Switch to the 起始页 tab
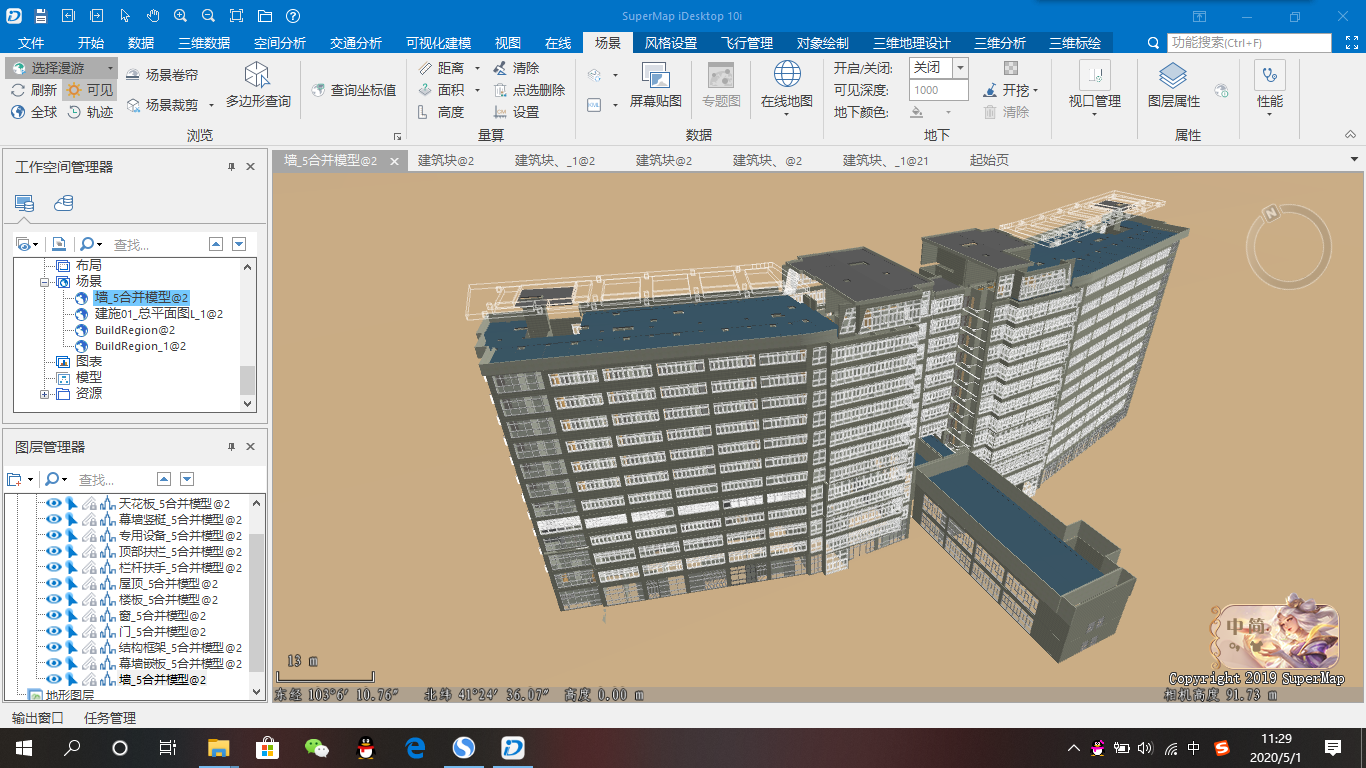Screen dimensions: 1366x768 pyautogui.click(x=989, y=160)
